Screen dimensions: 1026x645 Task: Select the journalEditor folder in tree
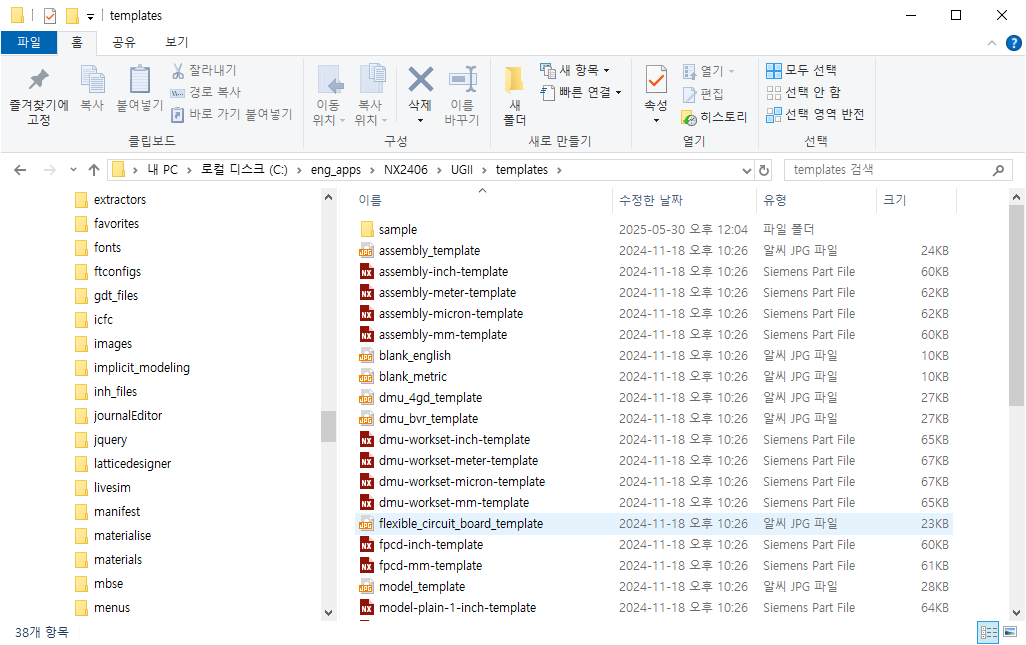coord(128,415)
